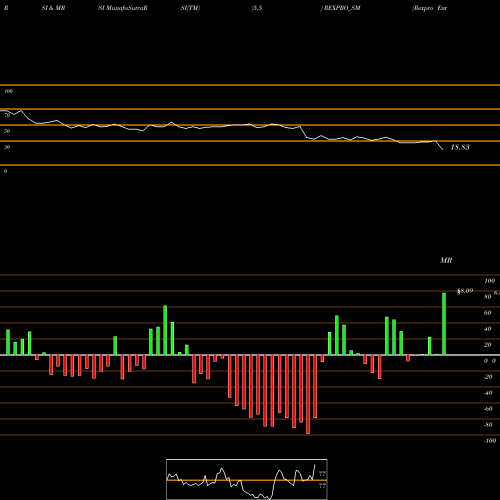Click the 'REXPRO_SM' symbol label
500x500 pixels.
[x=341, y=8]
